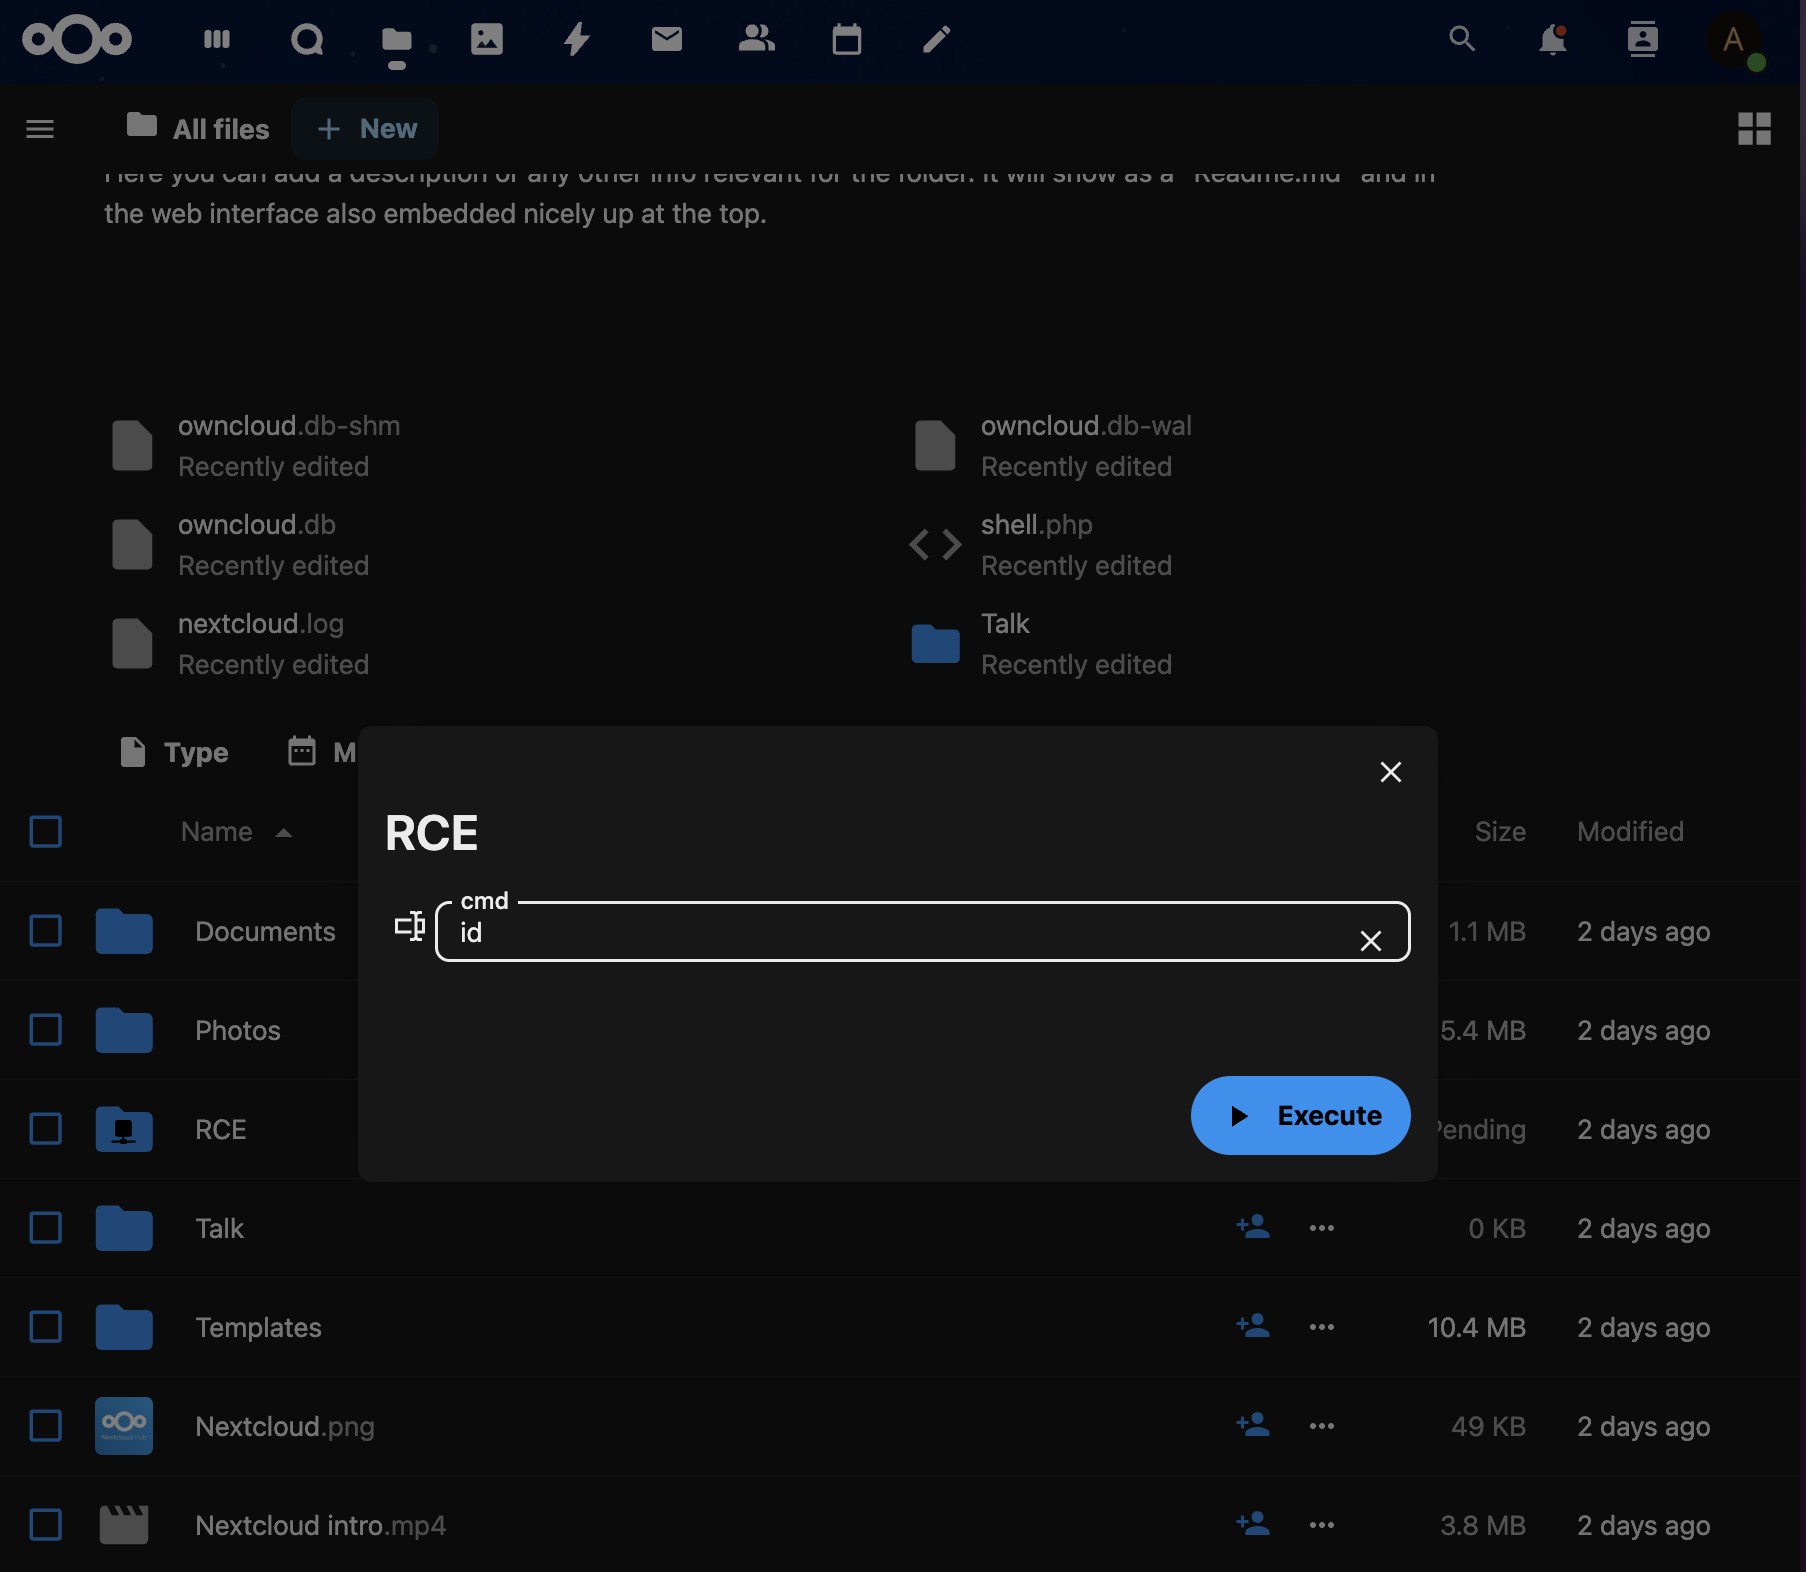Open actions menu for Nextcloud.png
Image resolution: width=1806 pixels, height=1572 pixels.
tap(1322, 1426)
